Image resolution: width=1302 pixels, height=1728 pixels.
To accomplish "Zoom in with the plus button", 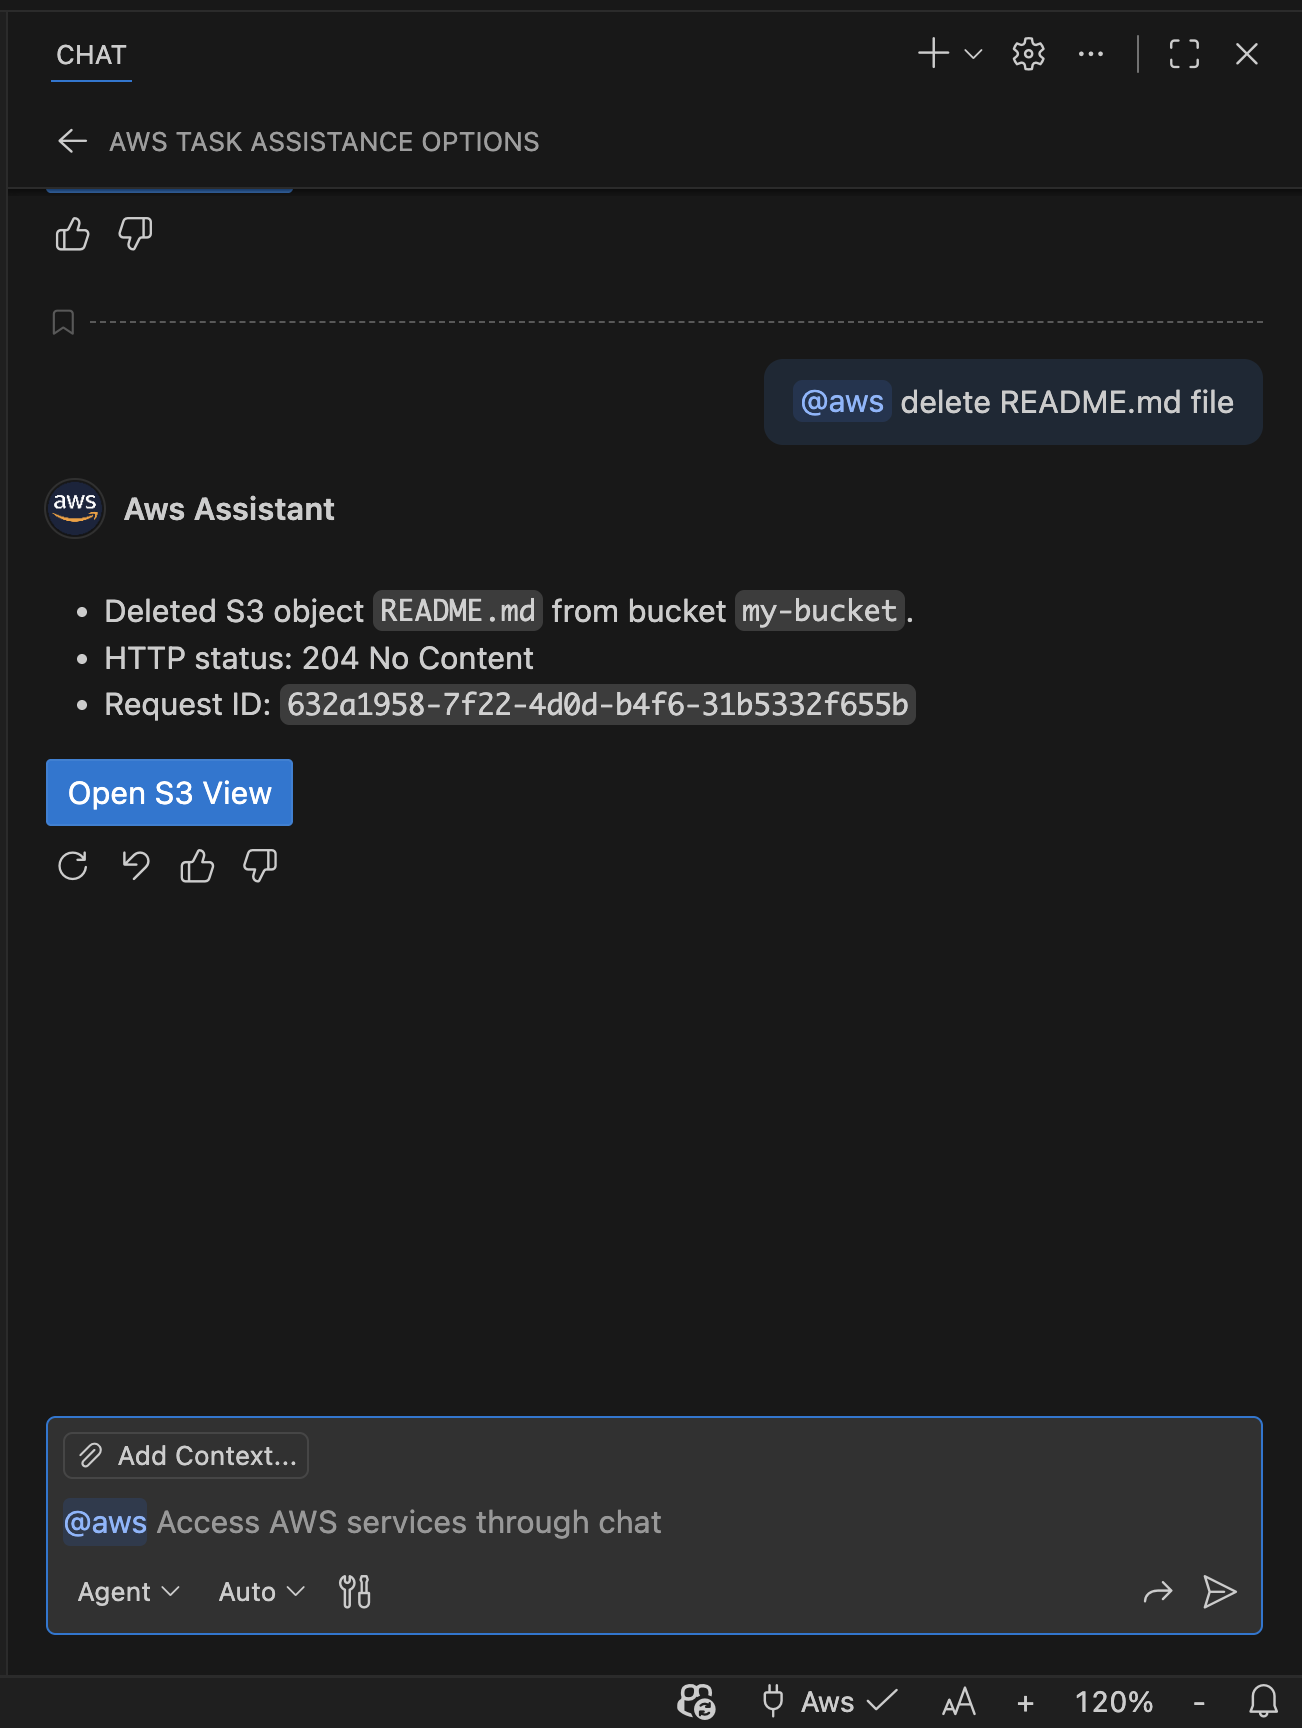I will pyautogui.click(x=1025, y=1702).
